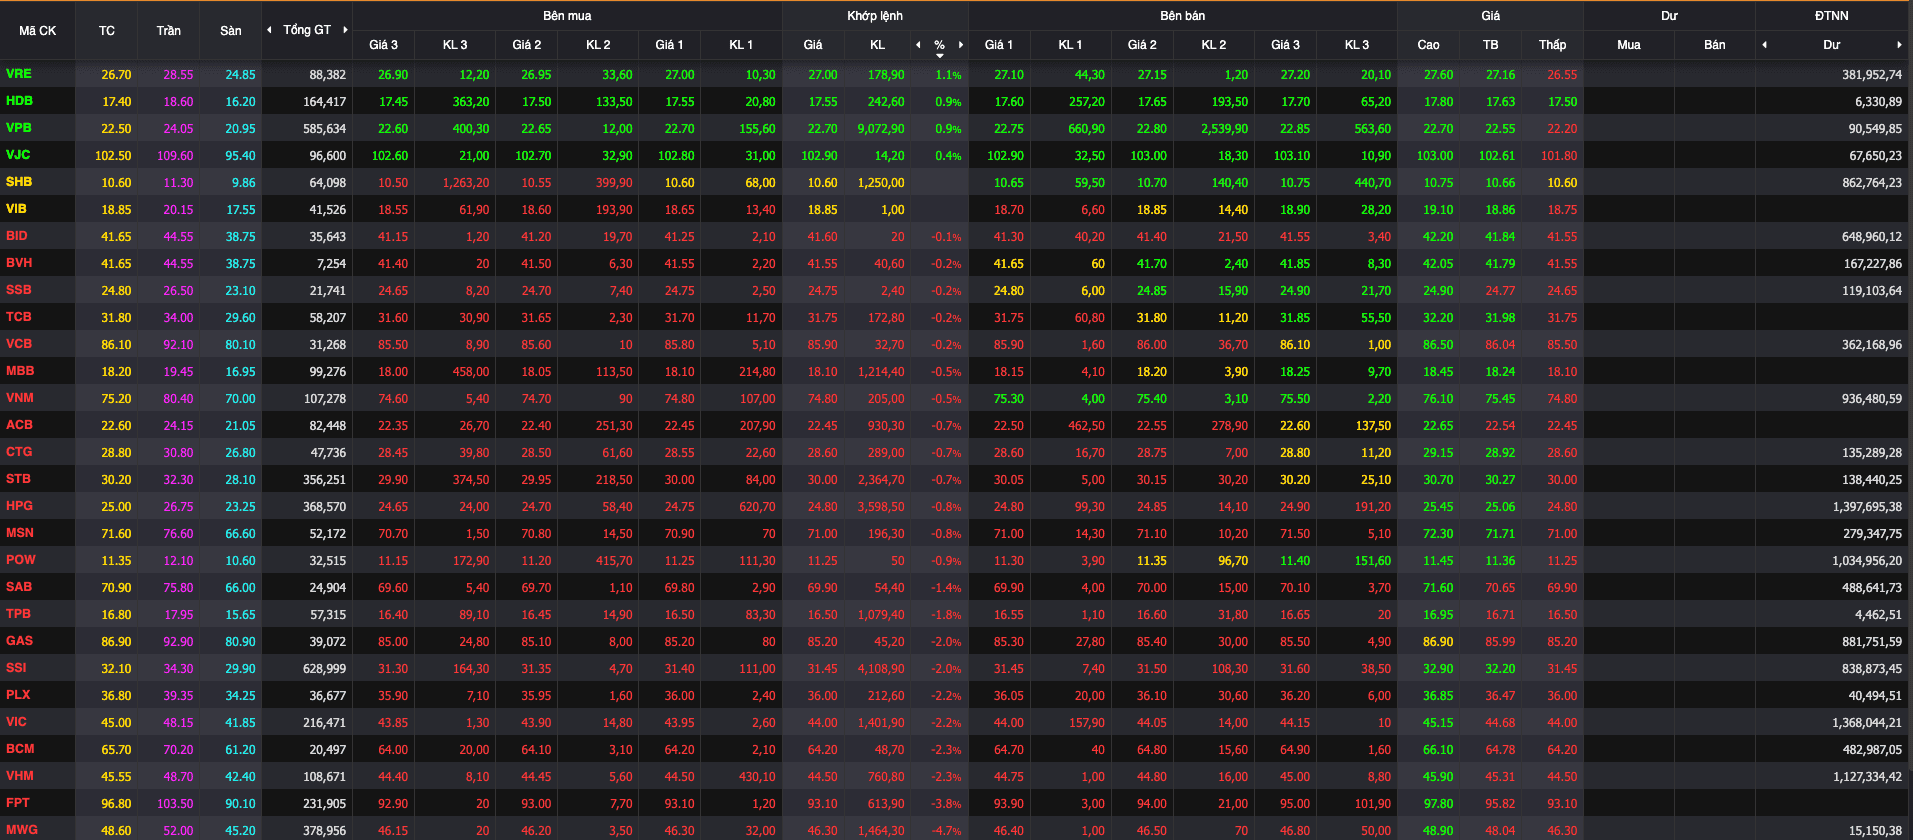Open the SAB stock symbol
1913x840 pixels.
coord(19,587)
